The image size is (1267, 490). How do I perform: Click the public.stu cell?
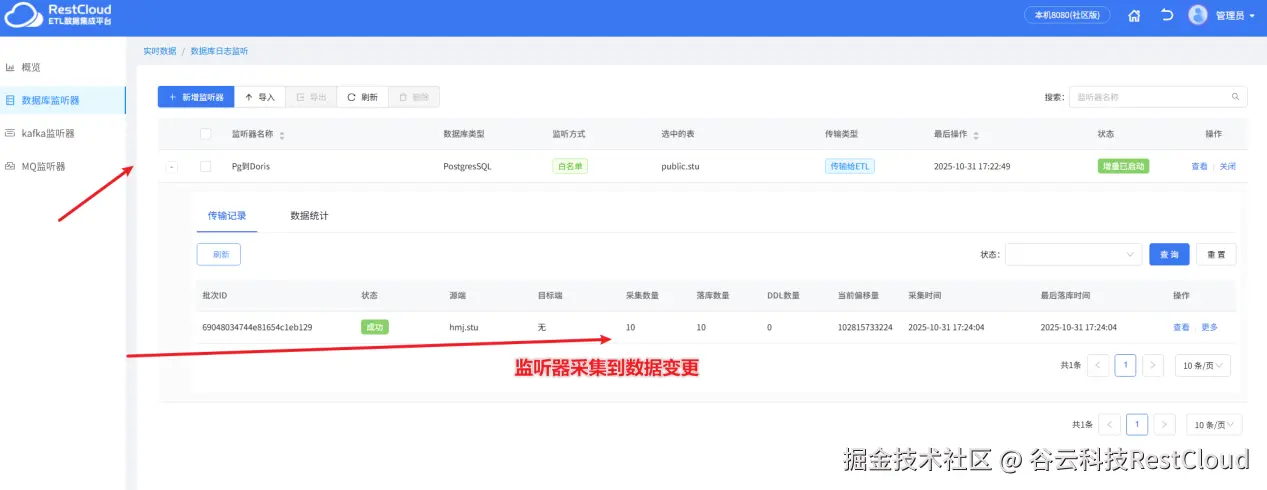pyautogui.click(x=680, y=166)
